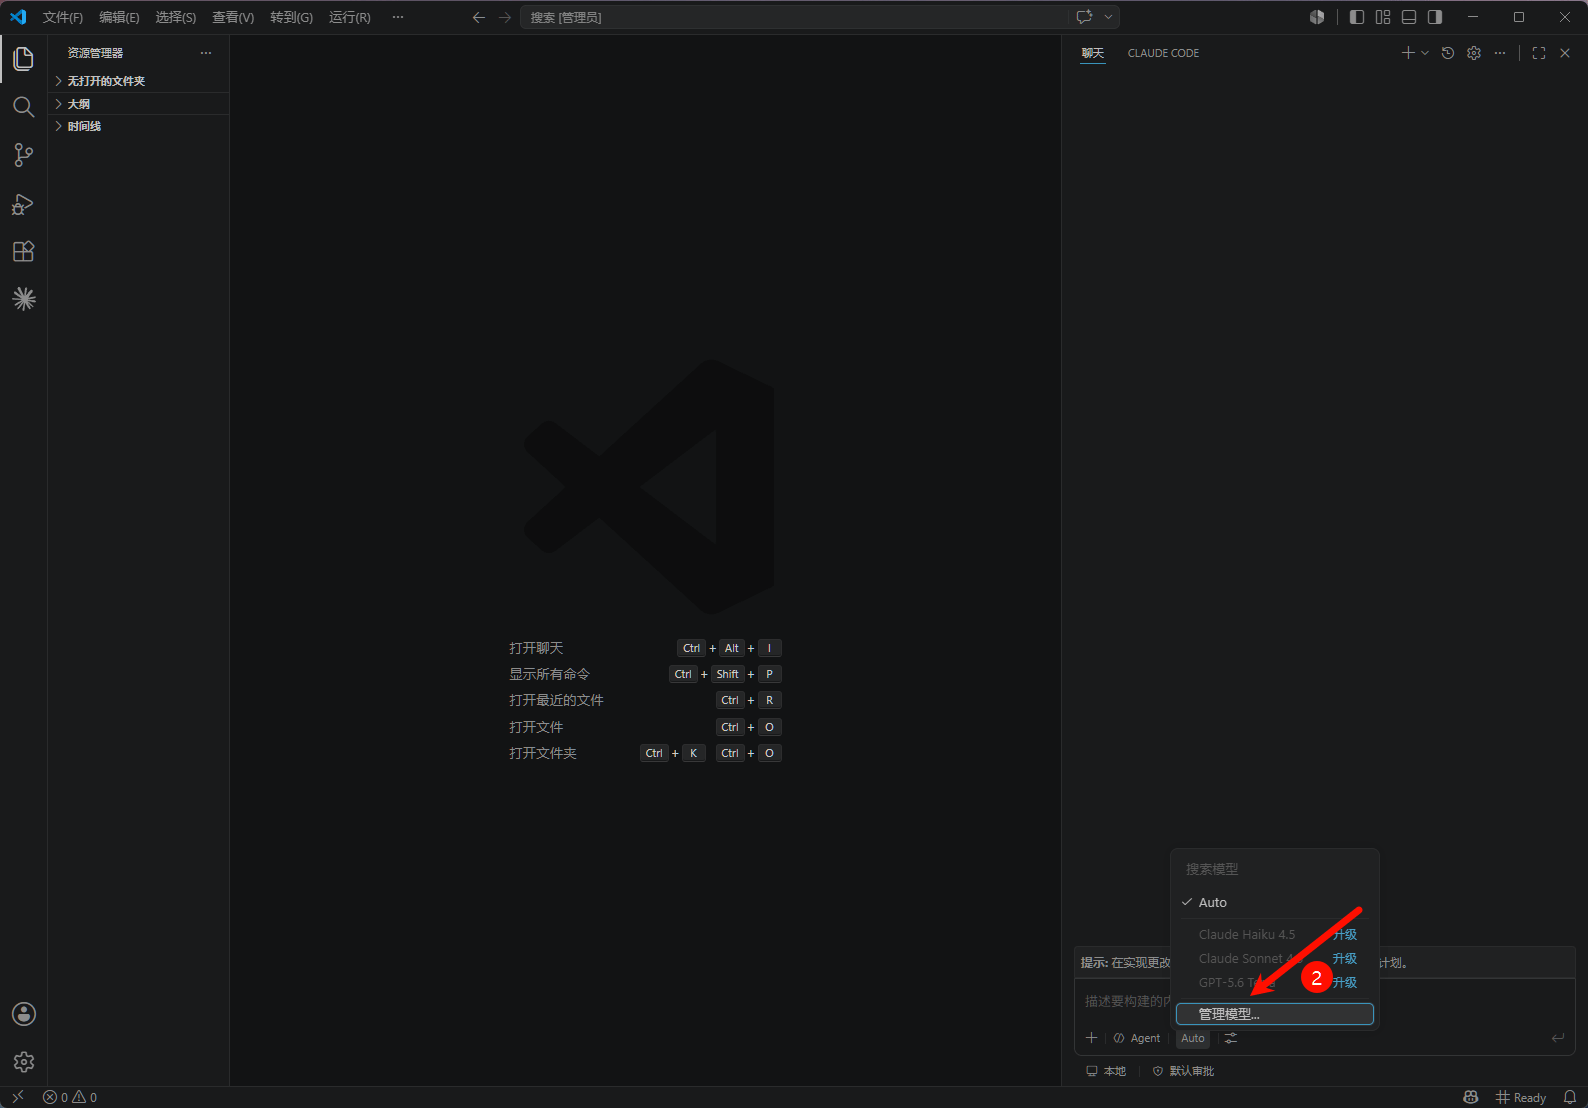Viewport: 1588px width, 1108px height.
Task: Open the Agent mode picker
Action: click(1137, 1038)
